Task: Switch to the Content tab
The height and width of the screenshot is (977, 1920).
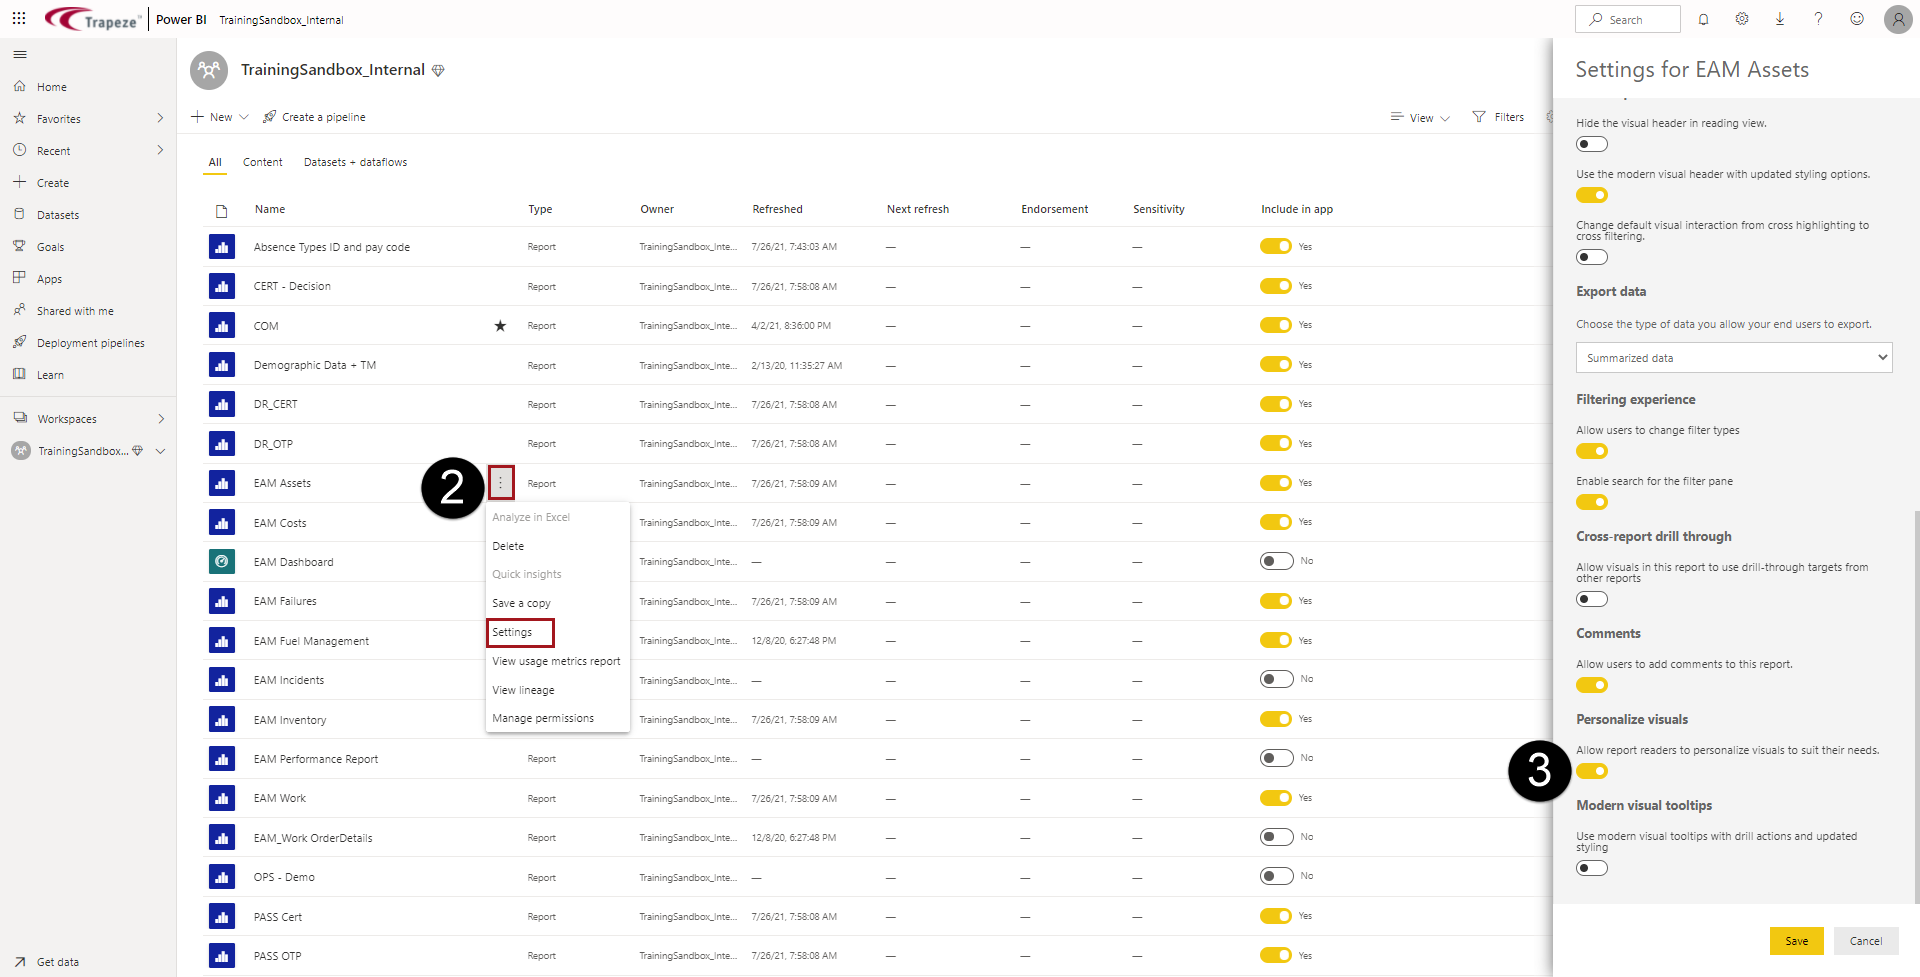Action: [262, 162]
